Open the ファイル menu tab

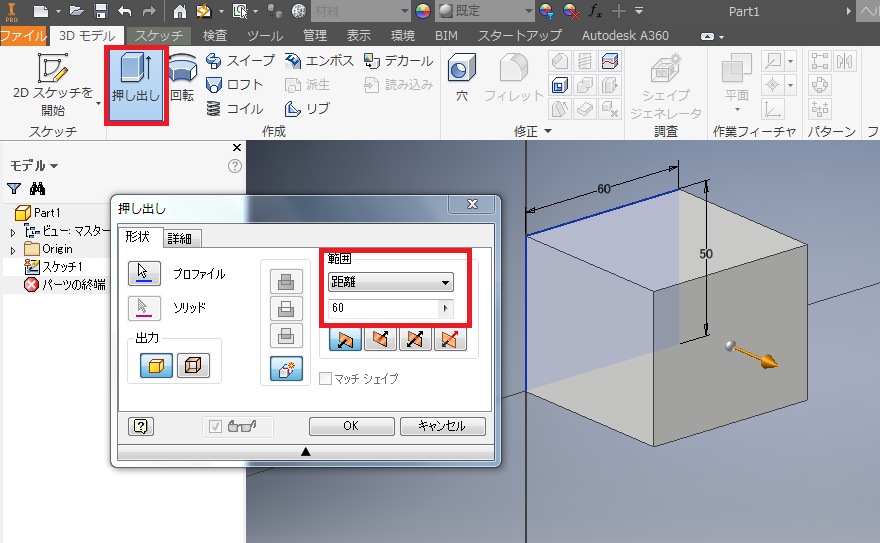[23, 36]
